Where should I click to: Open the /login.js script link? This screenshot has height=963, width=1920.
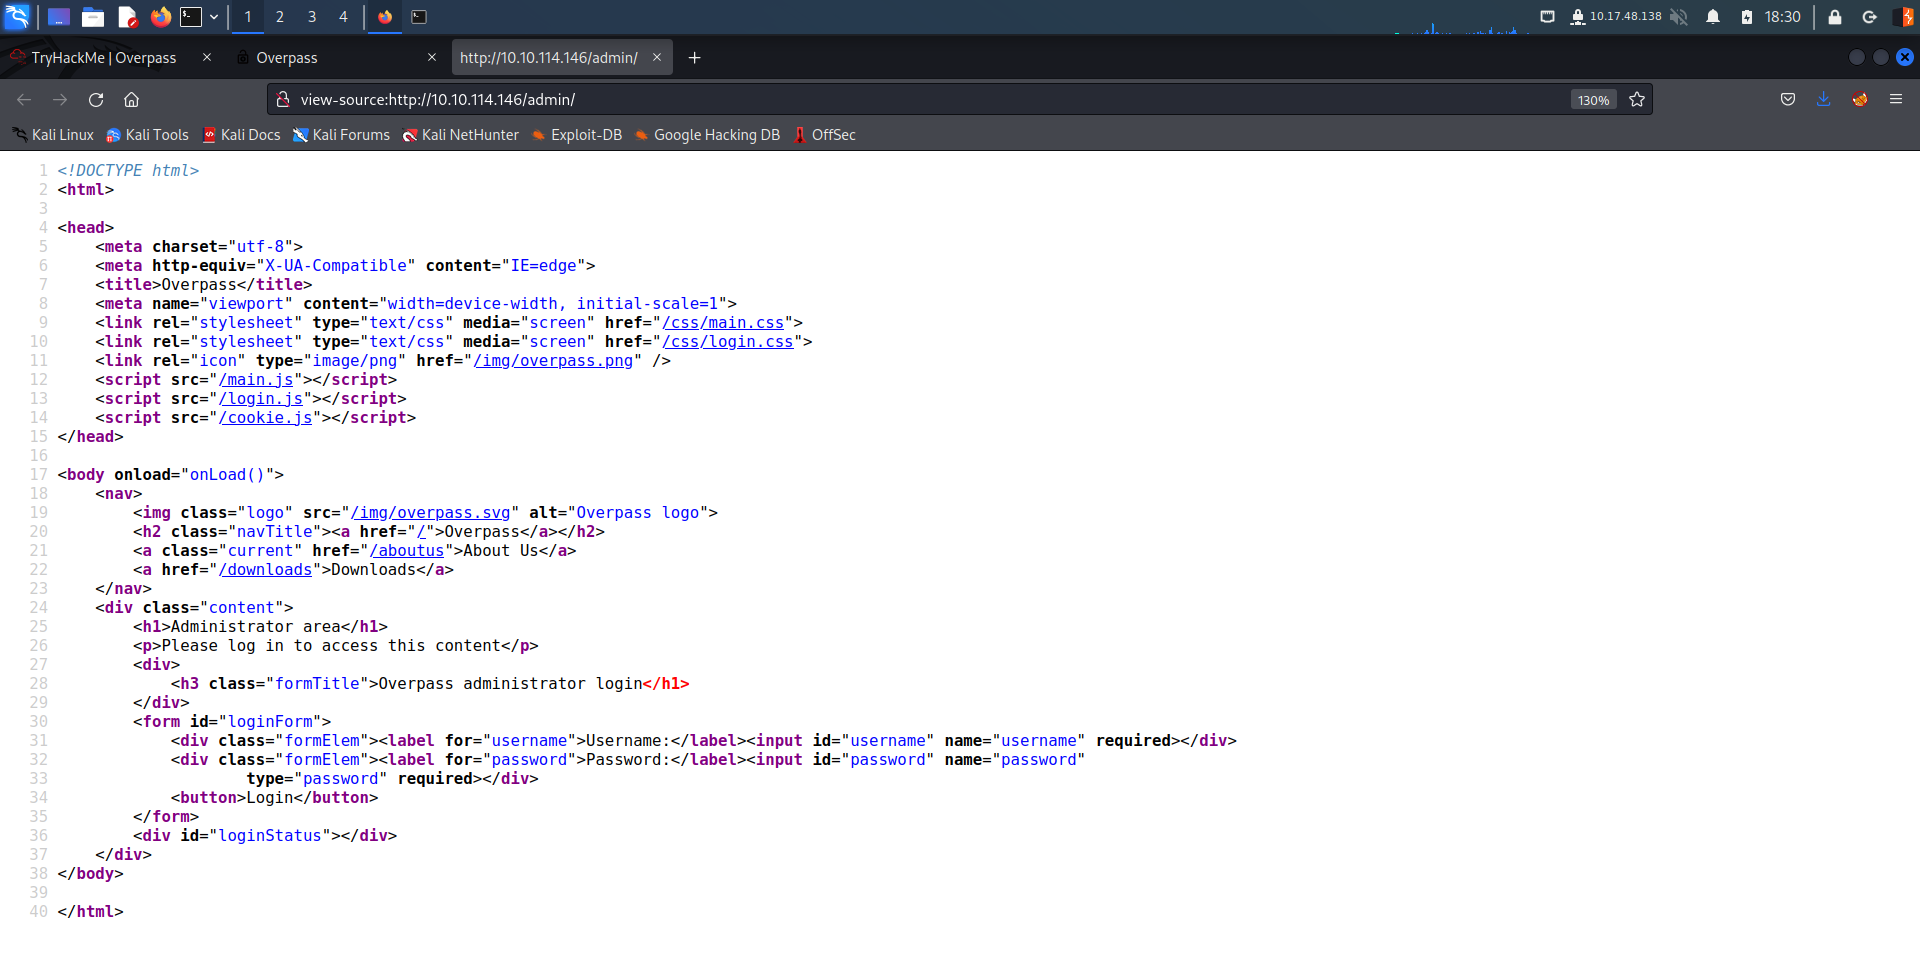click(261, 398)
